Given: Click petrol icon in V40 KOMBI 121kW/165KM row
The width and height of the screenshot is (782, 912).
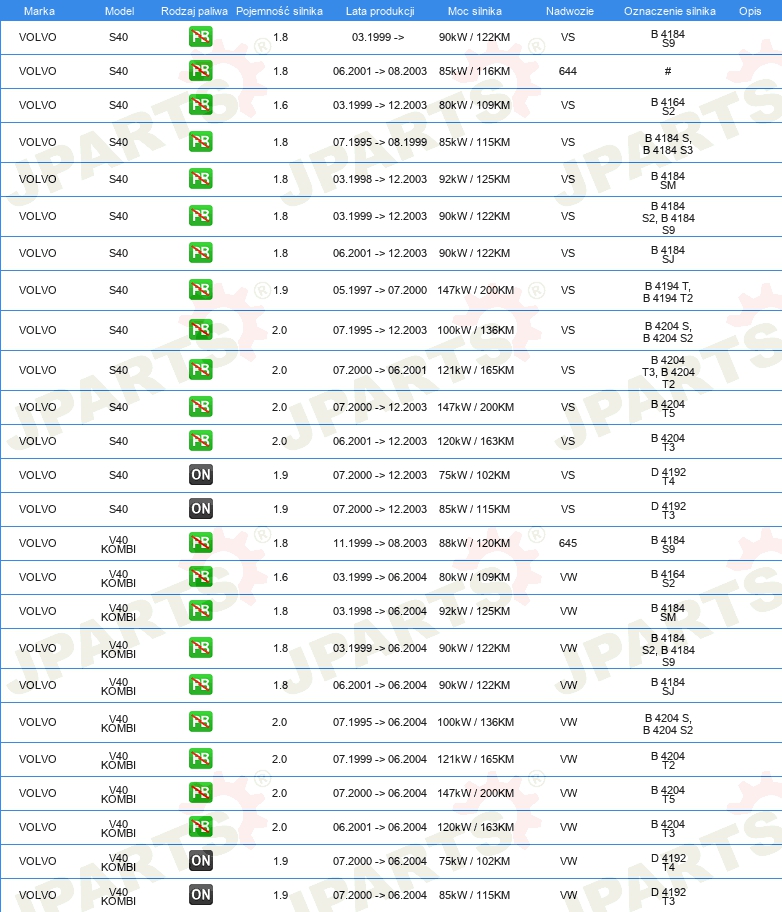Looking at the screenshot, I should 201,758.
